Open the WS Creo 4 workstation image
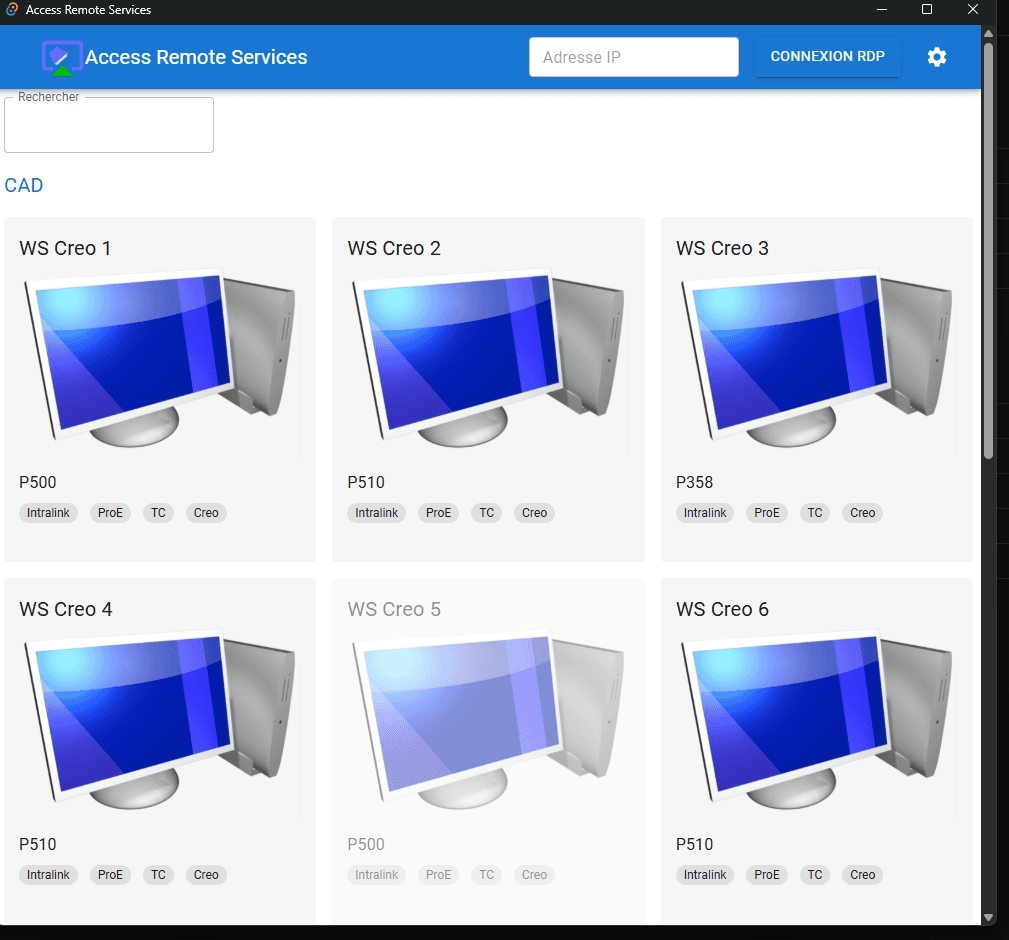 click(x=160, y=720)
